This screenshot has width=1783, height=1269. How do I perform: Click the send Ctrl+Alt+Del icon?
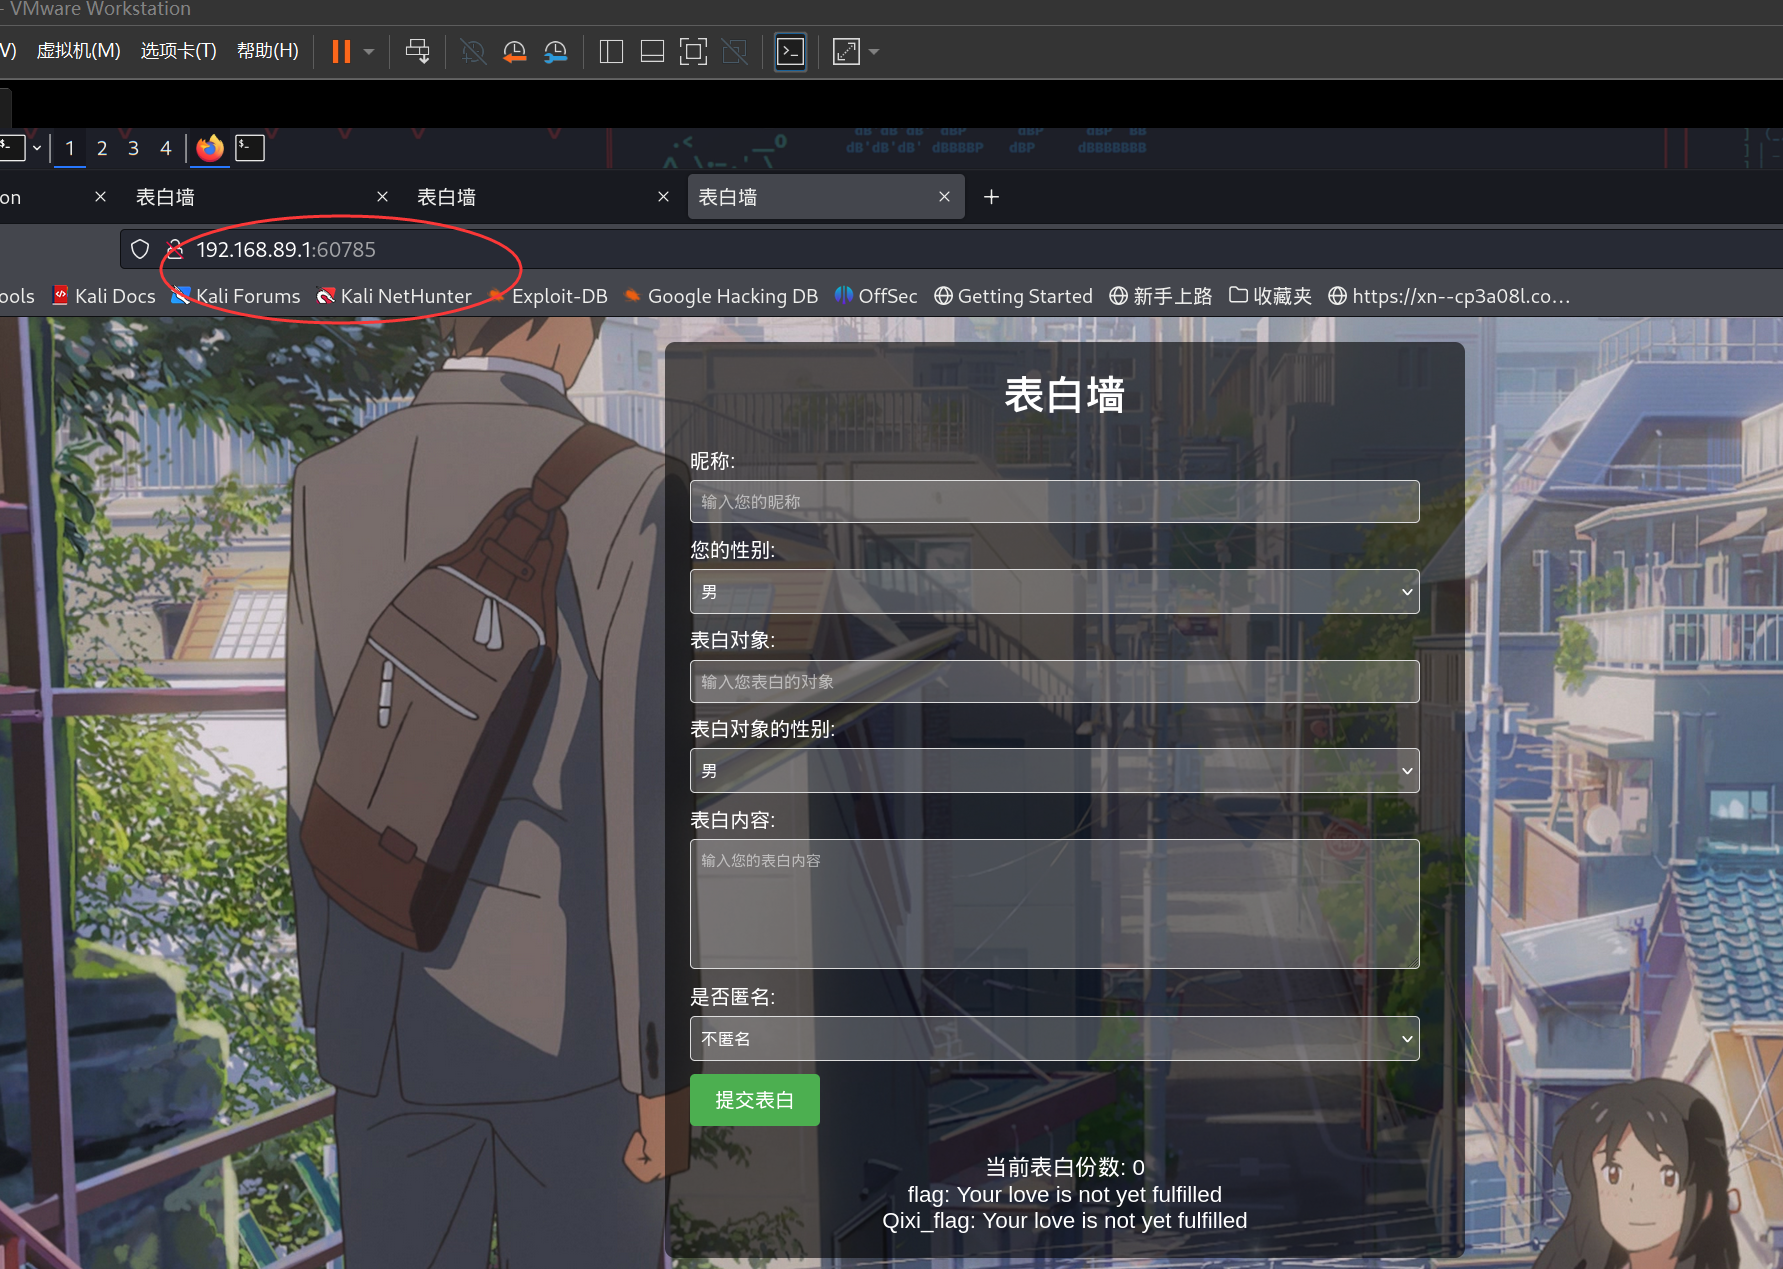point(418,52)
